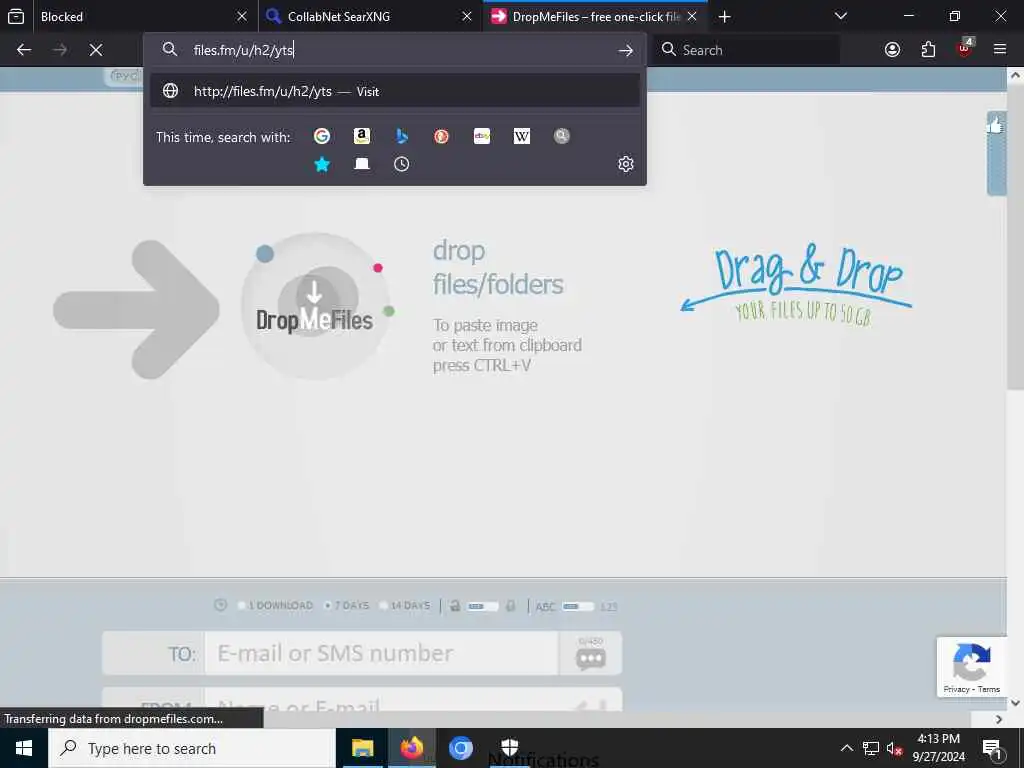This screenshot has height=768, width=1024.
Task: Open the network status tray icon
Action: (x=871, y=748)
